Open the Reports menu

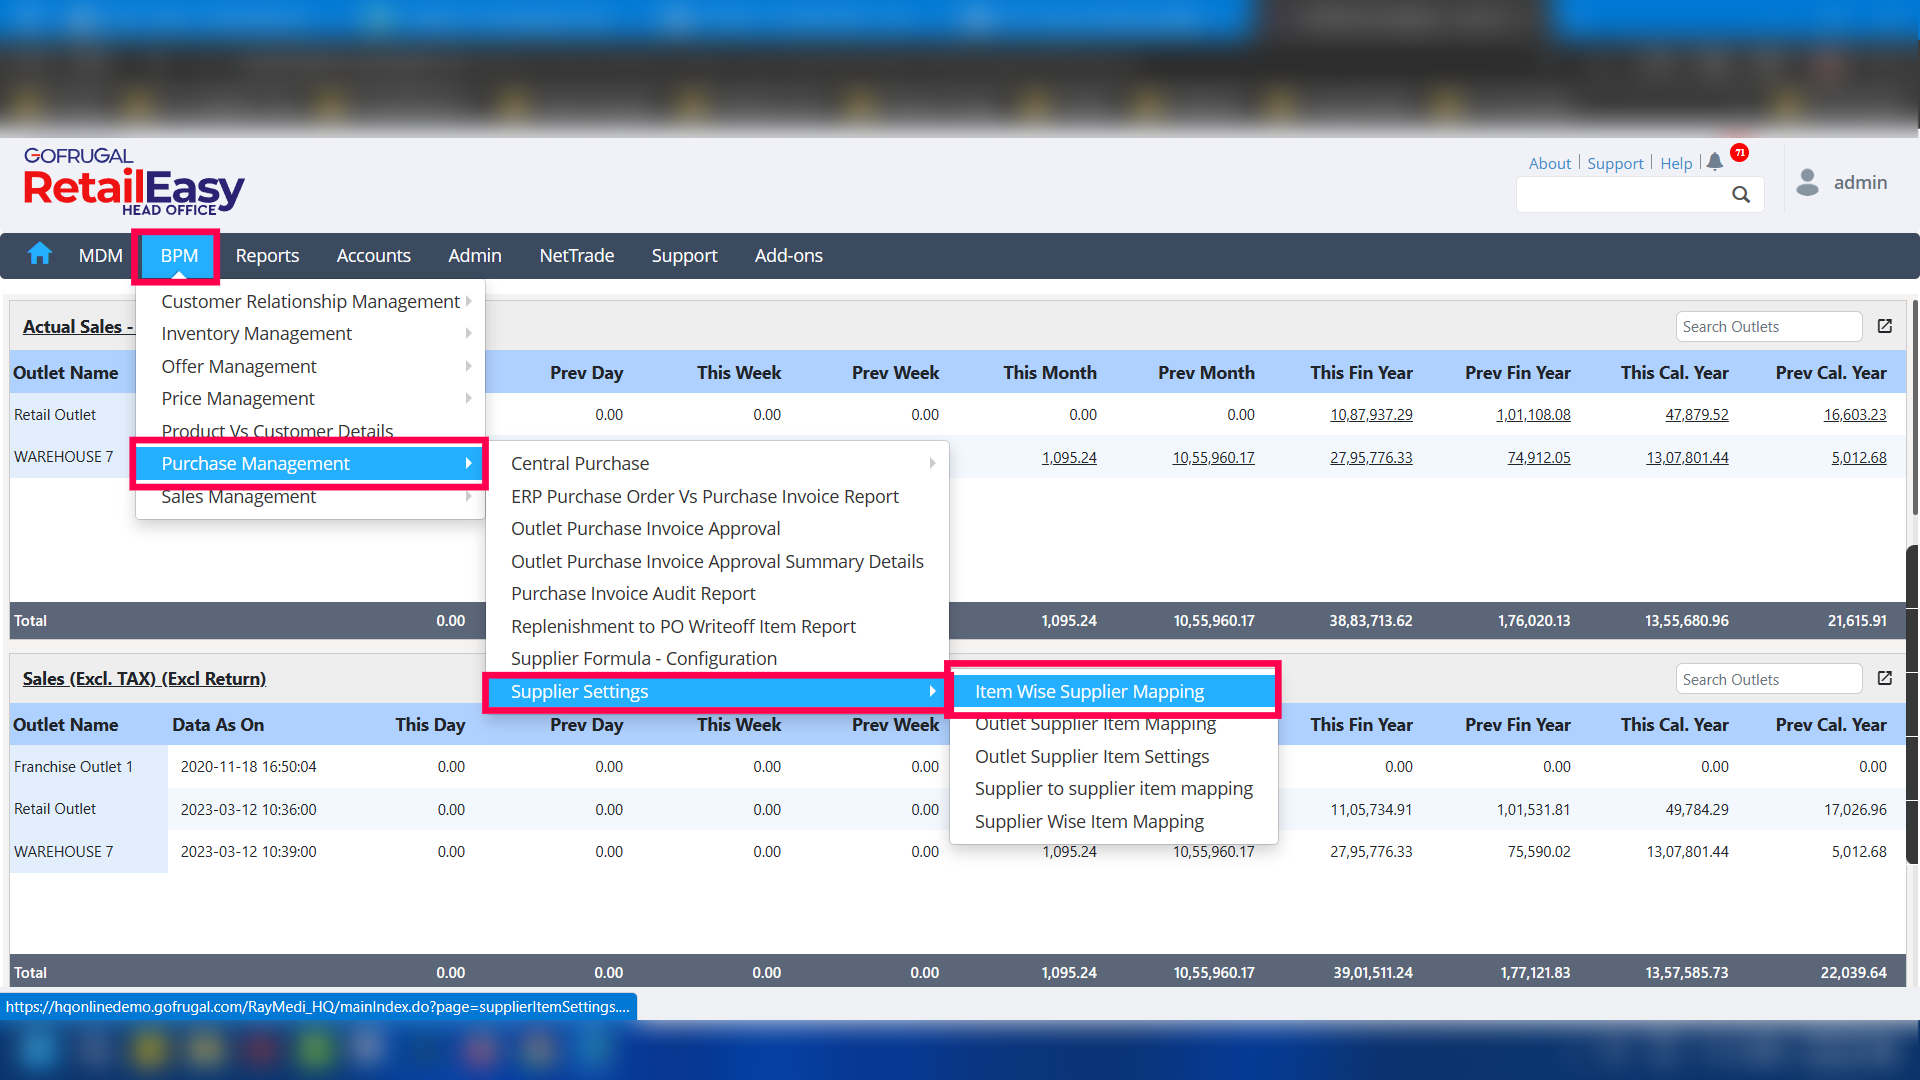(267, 255)
